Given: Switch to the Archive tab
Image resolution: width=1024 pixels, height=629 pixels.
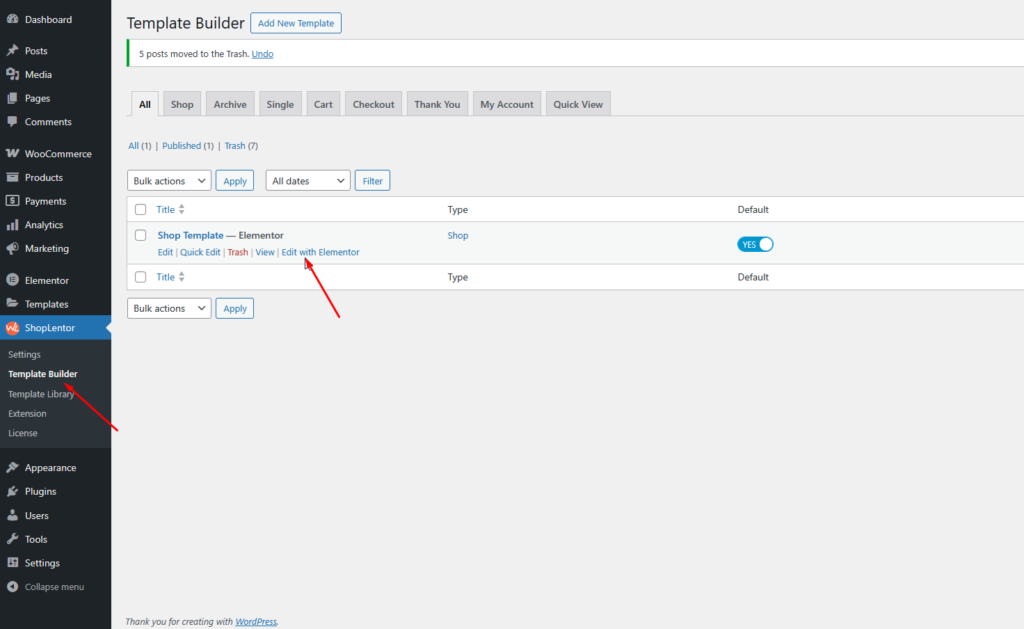Looking at the screenshot, I should pyautogui.click(x=230, y=104).
